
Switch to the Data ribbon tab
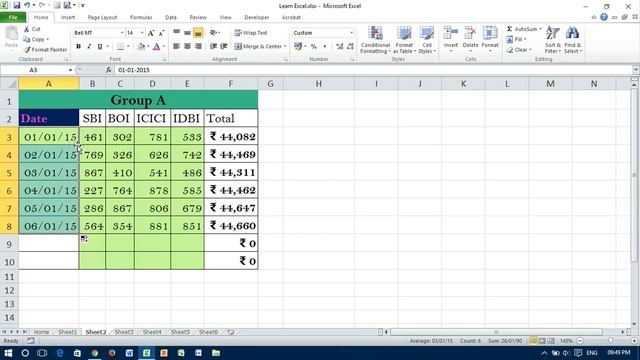(171, 17)
